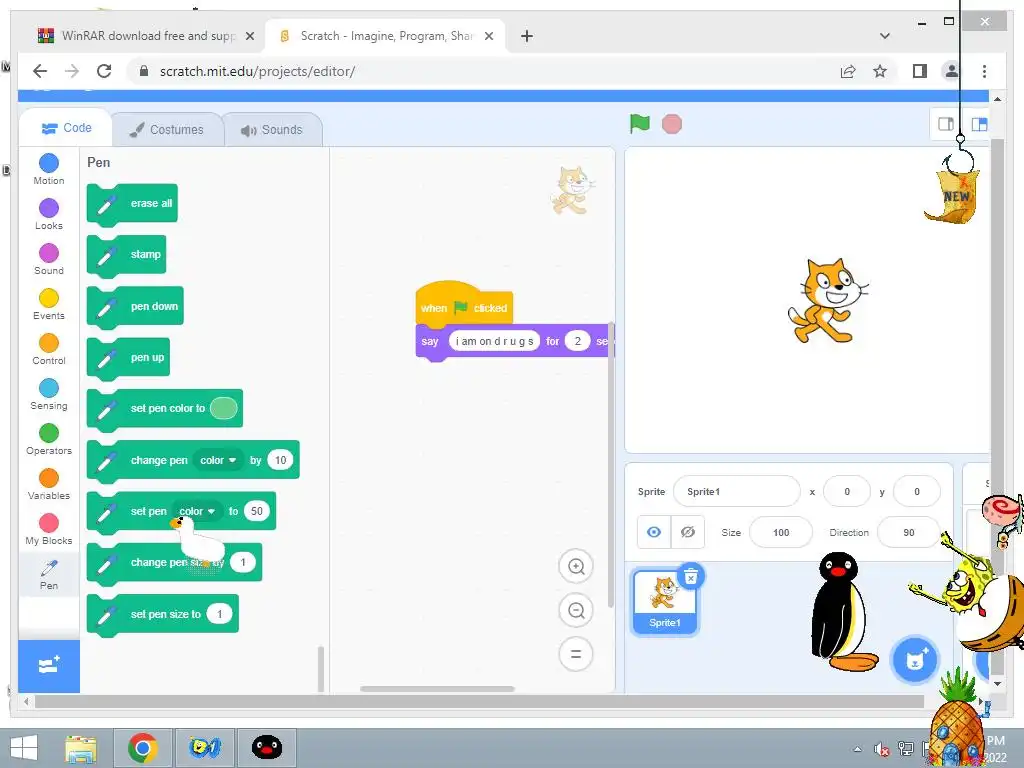Zoom in the code workspace
Viewport: 1024px width, 768px height.
tap(576, 566)
